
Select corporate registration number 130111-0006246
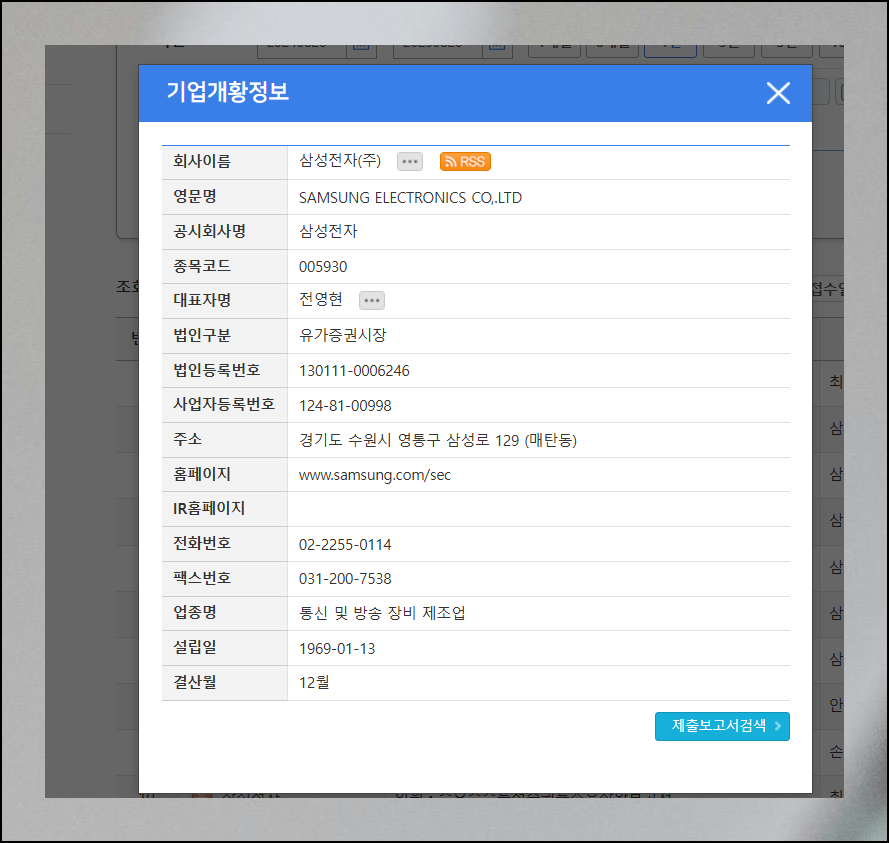tap(354, 371)
